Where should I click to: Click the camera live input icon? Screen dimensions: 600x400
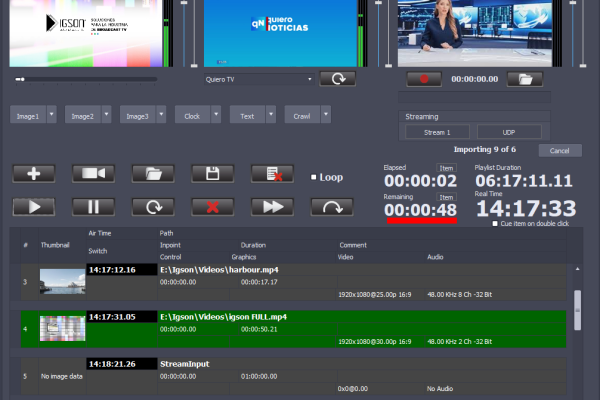[93, 173]
